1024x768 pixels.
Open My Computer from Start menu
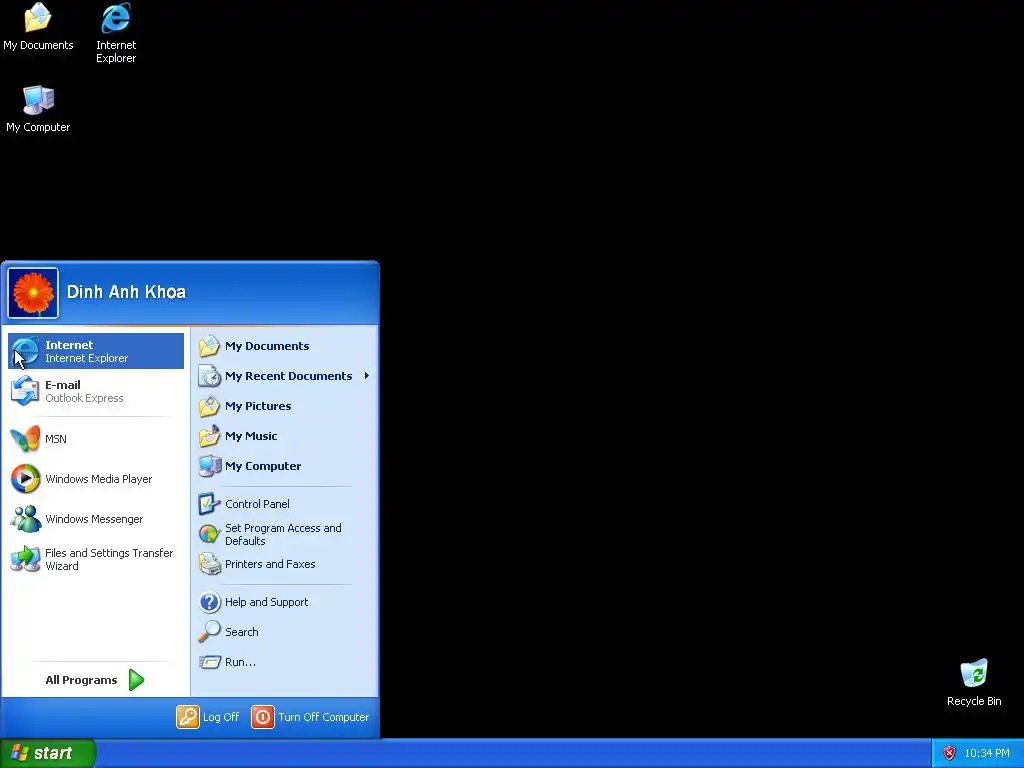point(285,466)
